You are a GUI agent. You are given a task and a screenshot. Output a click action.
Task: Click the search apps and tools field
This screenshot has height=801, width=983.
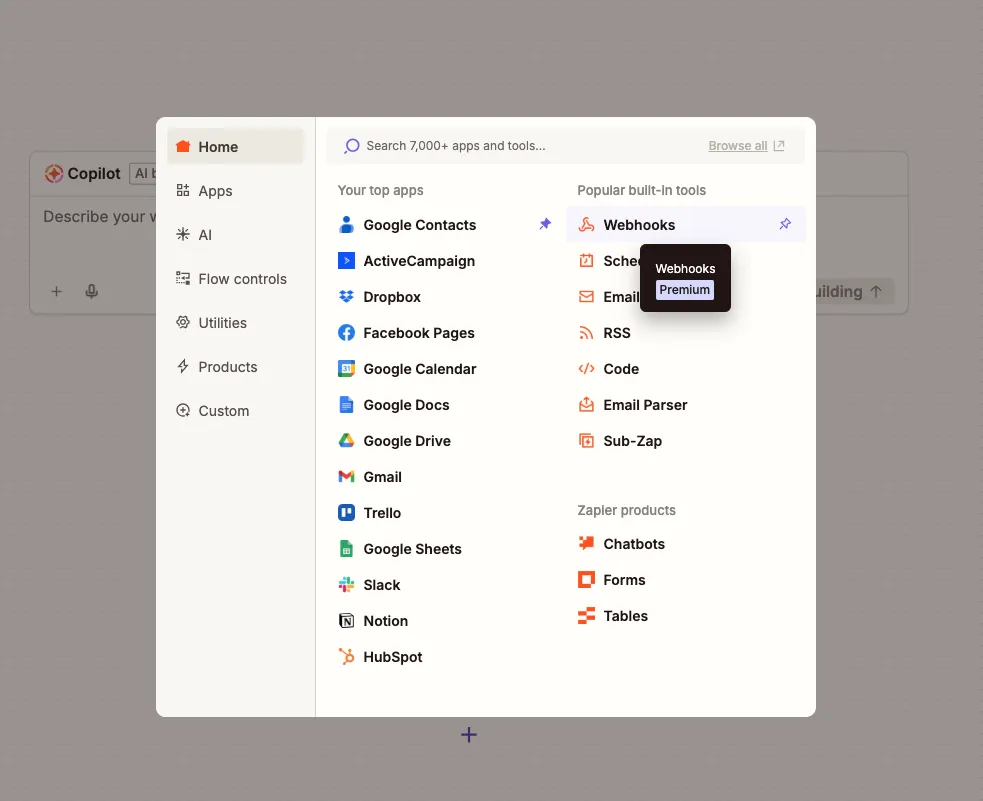click(565, 146)
